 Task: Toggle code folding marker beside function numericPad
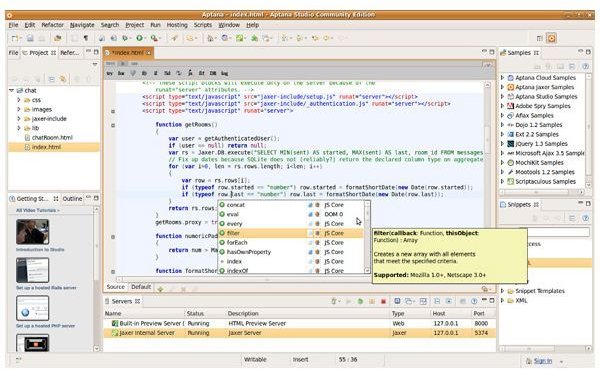(113, 237)
